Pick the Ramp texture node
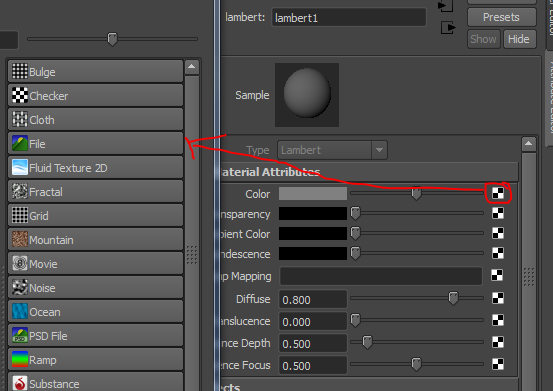This screenshot has height=391, width=553. tap(96, 360)
